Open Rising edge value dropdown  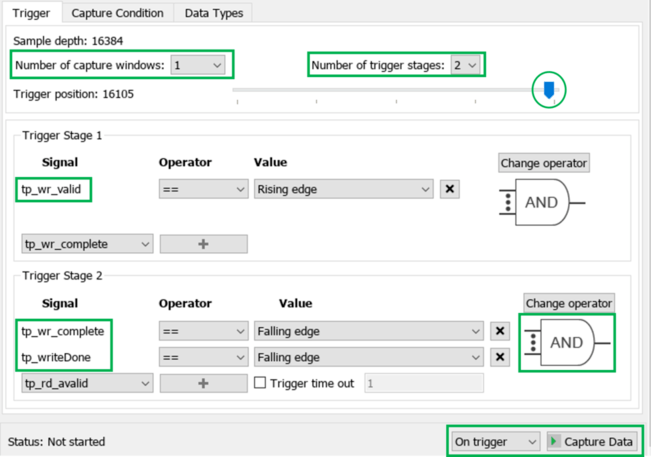coord(342,189)
